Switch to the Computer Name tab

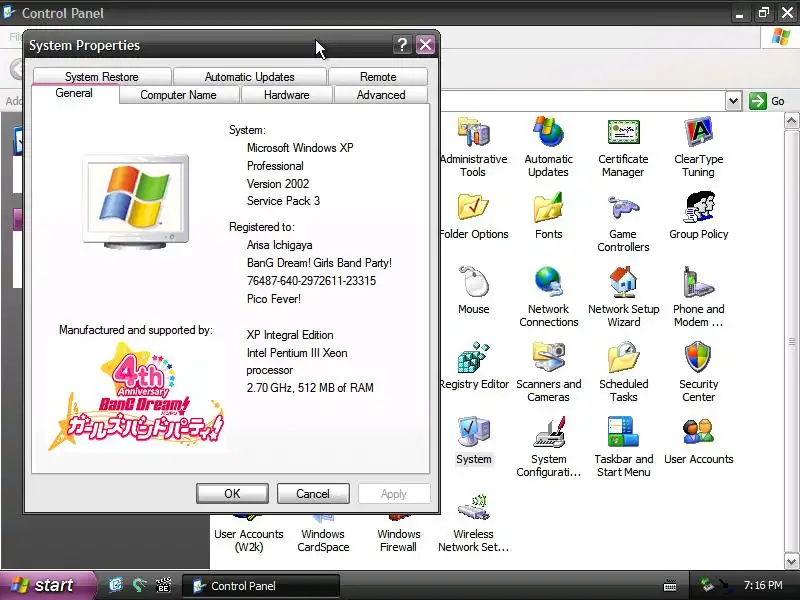[x=179, y=95]
